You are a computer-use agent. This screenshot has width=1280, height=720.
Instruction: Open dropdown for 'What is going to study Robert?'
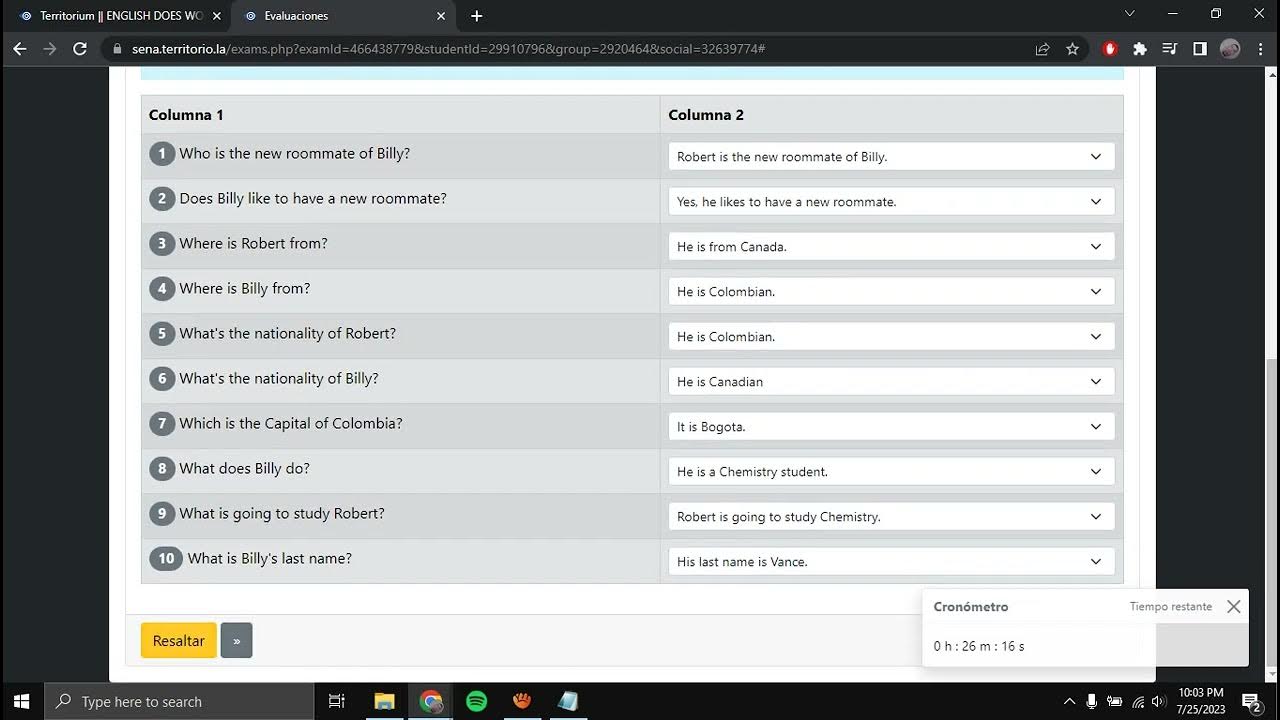(x=891, y=517)
